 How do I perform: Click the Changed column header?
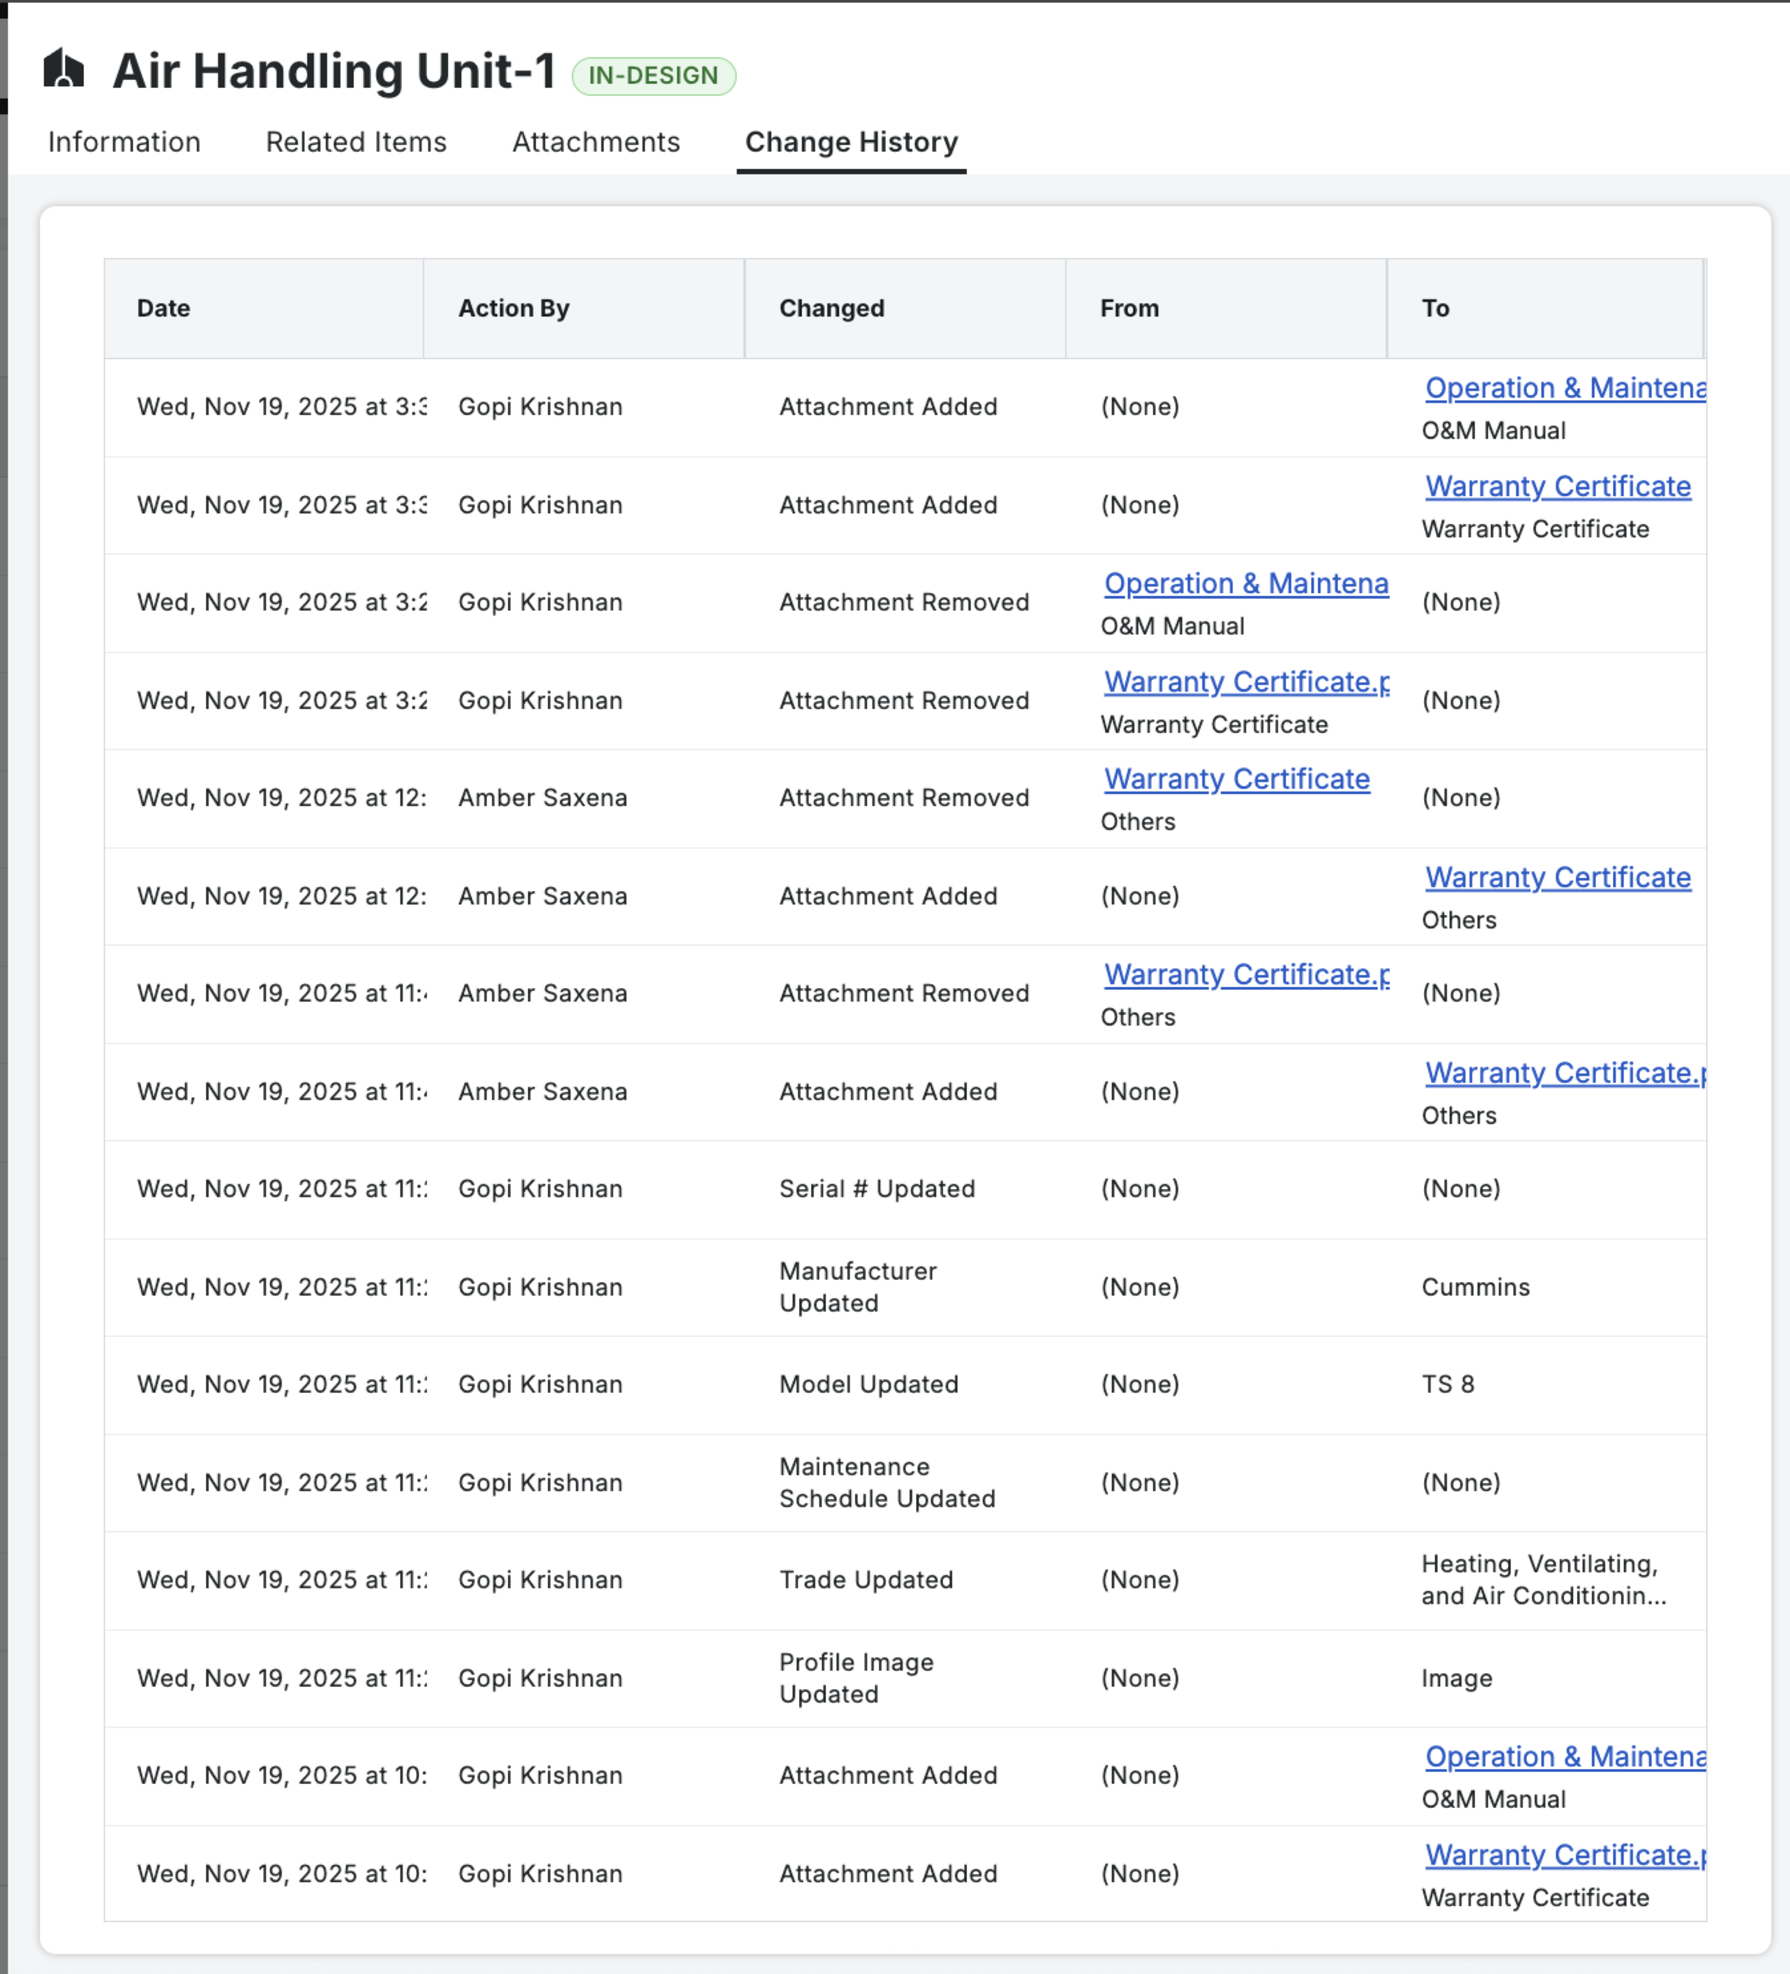coord(832,308)
